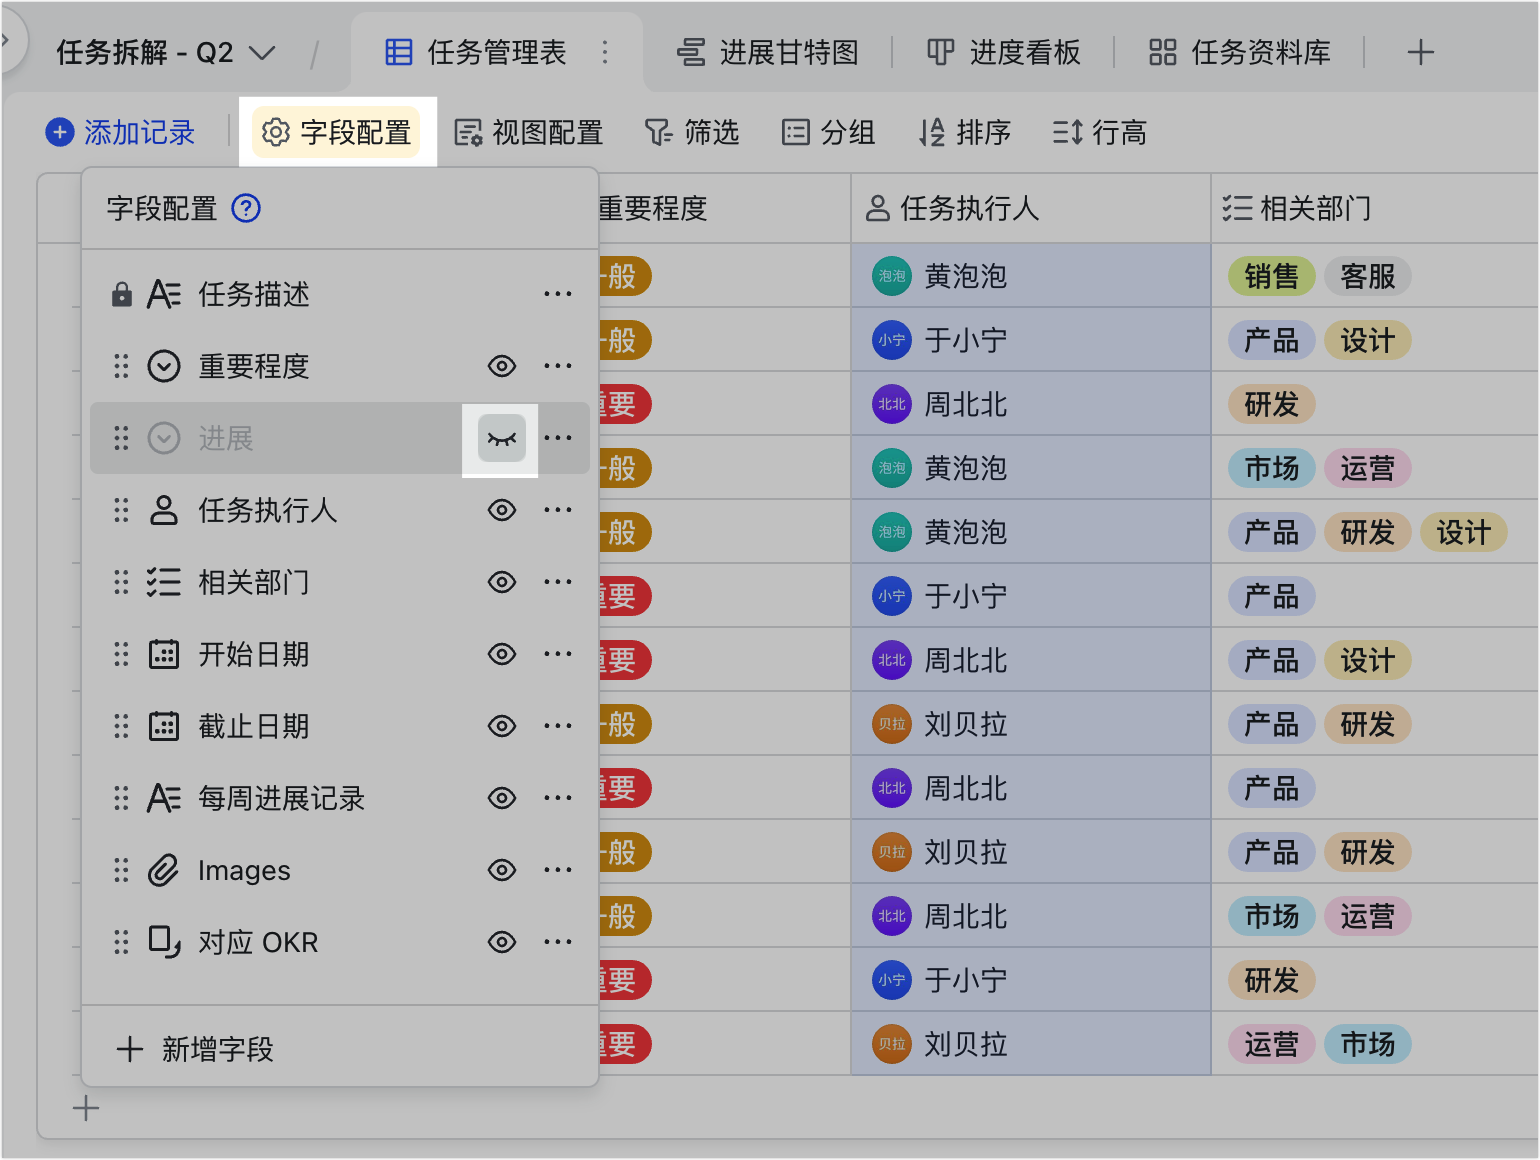
Task: Click the 研发 tag in 周北北's third row
Action: coord(1271,404)
